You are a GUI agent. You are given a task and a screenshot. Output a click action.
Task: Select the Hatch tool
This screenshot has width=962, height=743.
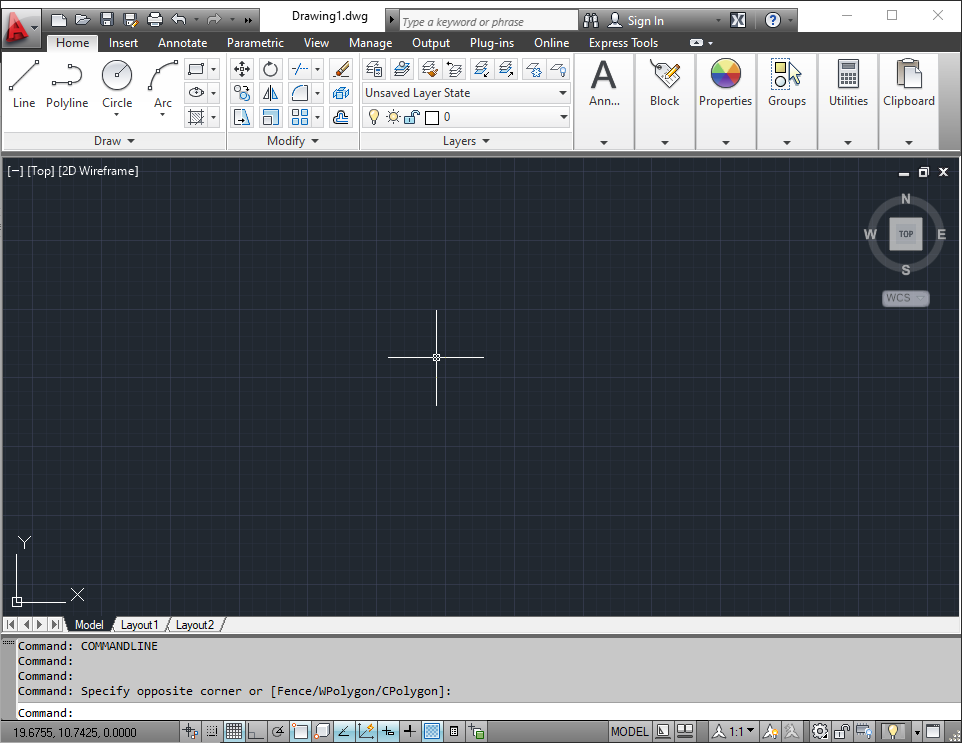click(x=196, y=117)
